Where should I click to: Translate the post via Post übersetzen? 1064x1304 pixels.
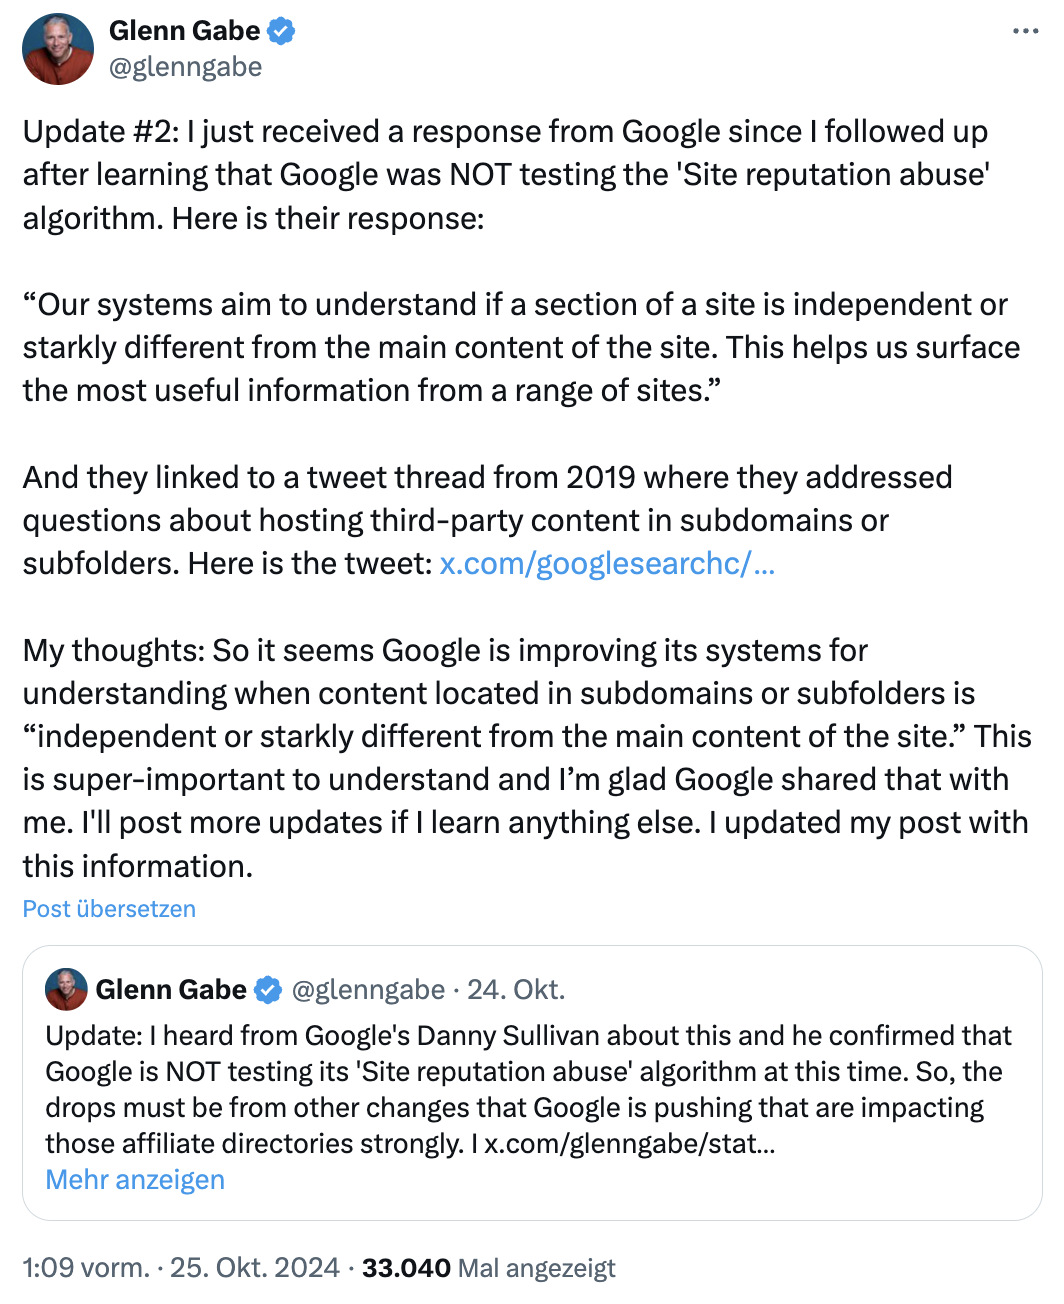[x=108, y=909]
